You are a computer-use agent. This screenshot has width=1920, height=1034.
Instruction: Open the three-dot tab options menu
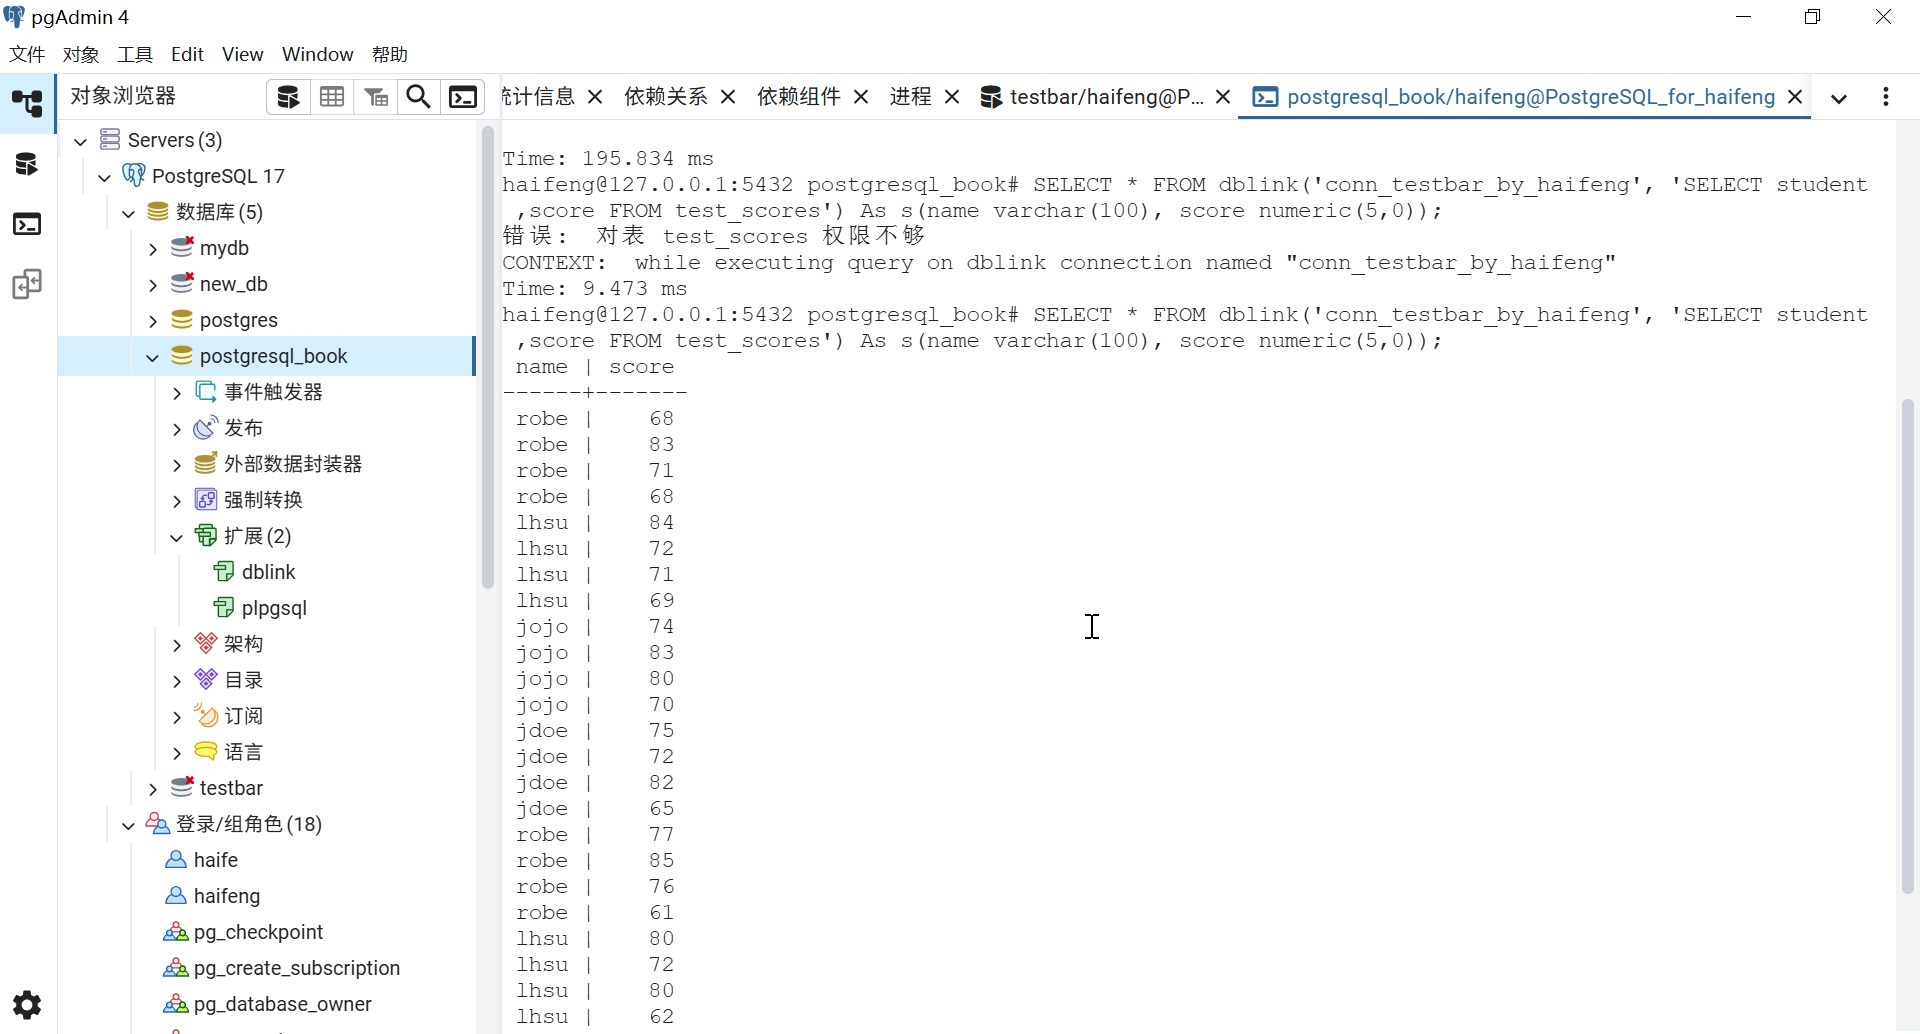coord(1886,97)
